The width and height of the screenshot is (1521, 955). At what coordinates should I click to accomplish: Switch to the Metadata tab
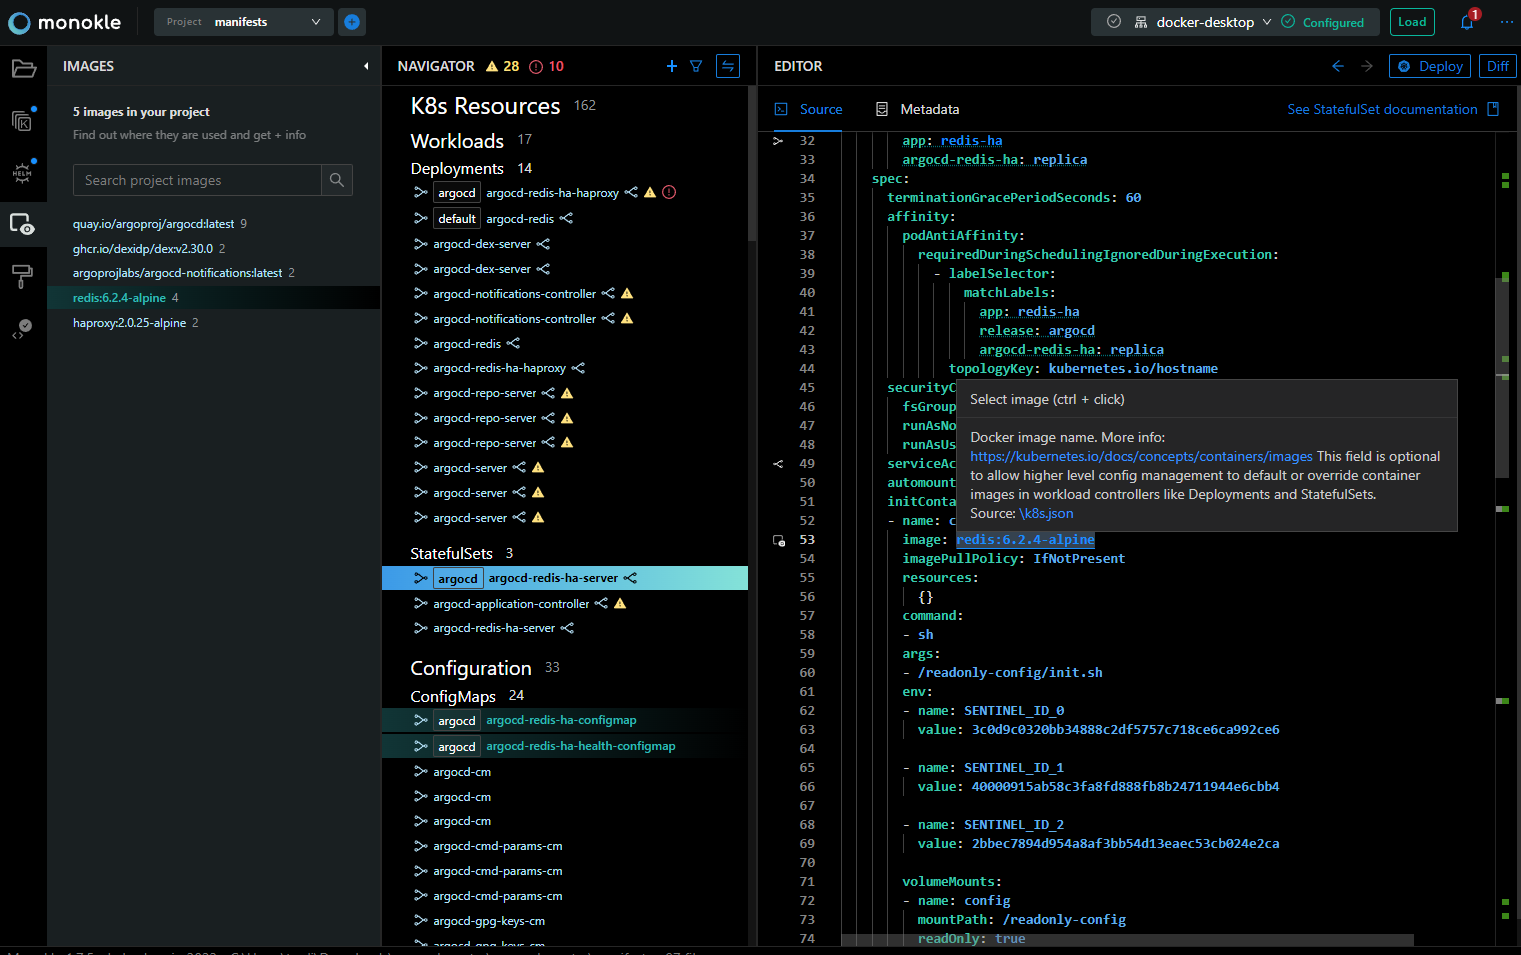tap(917, 109)
